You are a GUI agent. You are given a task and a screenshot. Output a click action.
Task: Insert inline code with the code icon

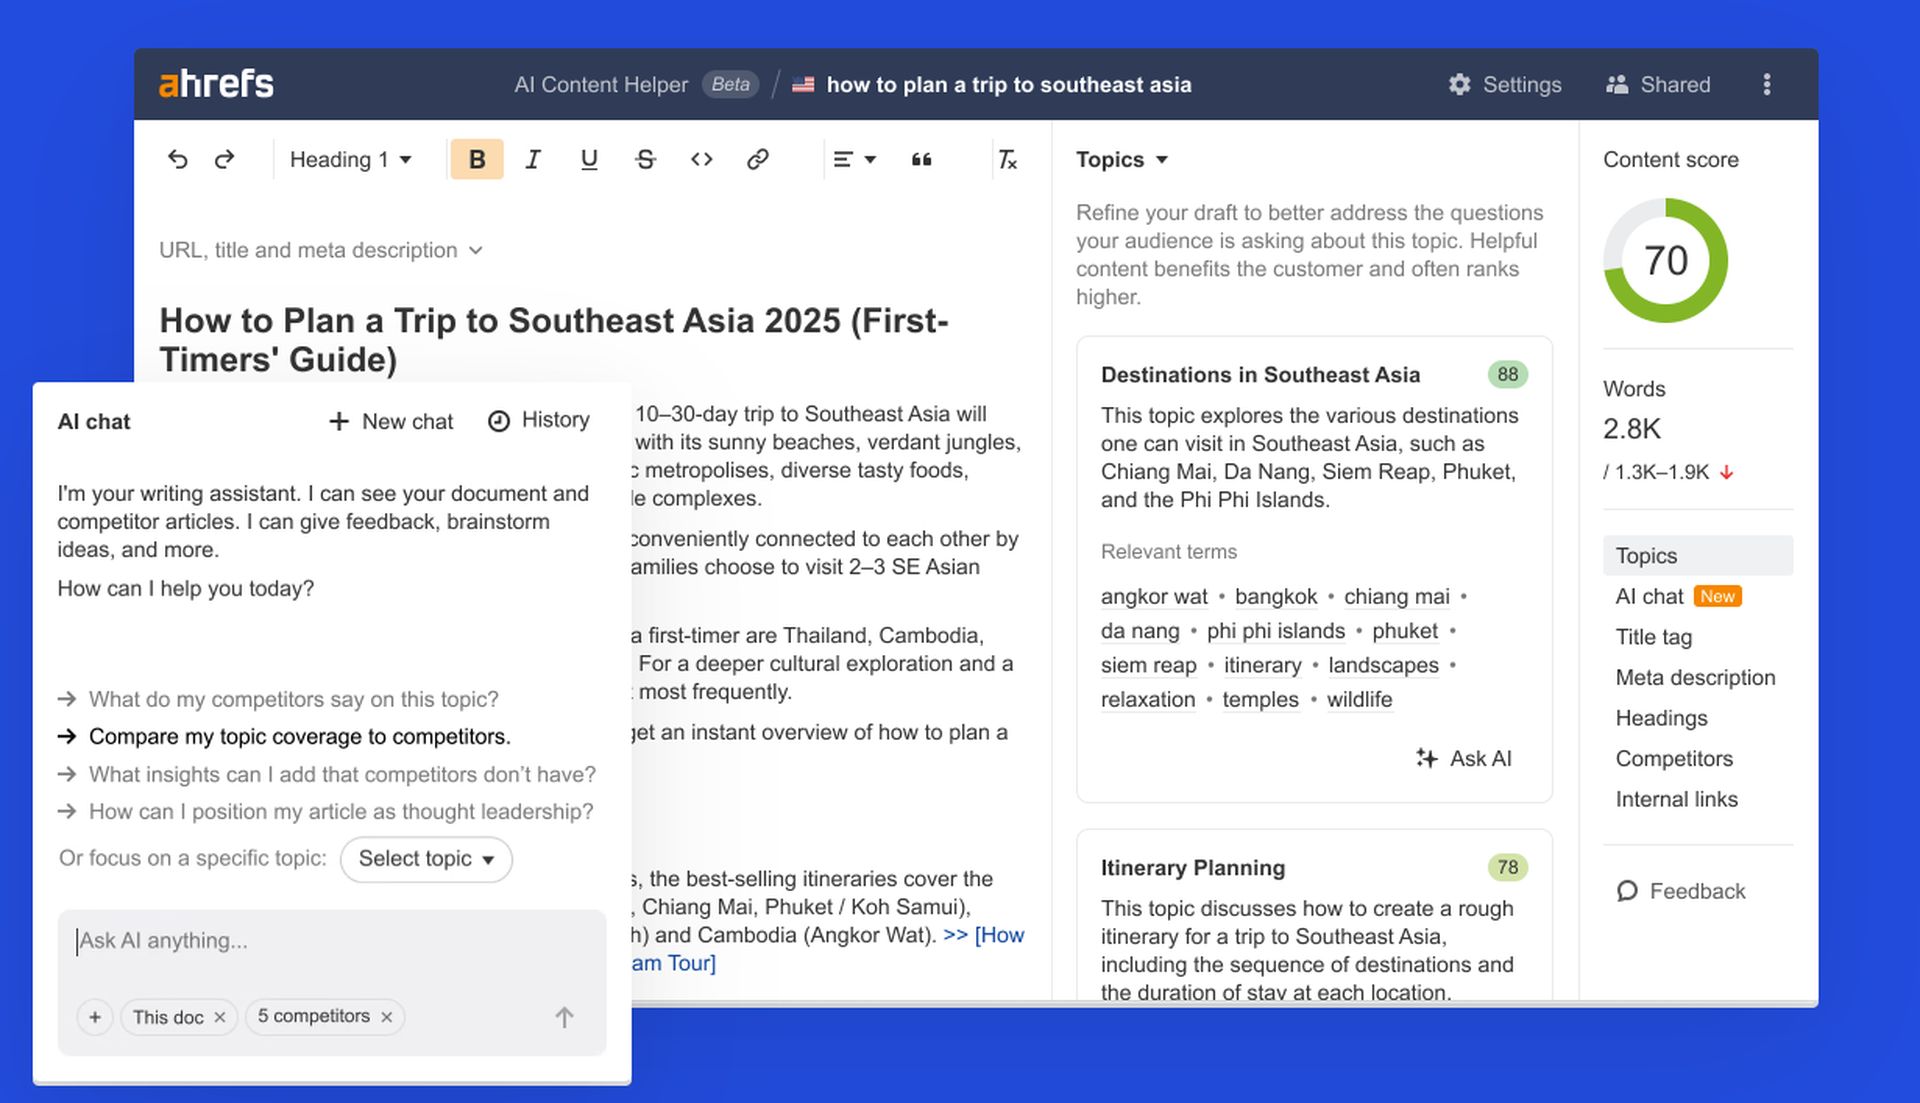[702, 160]
